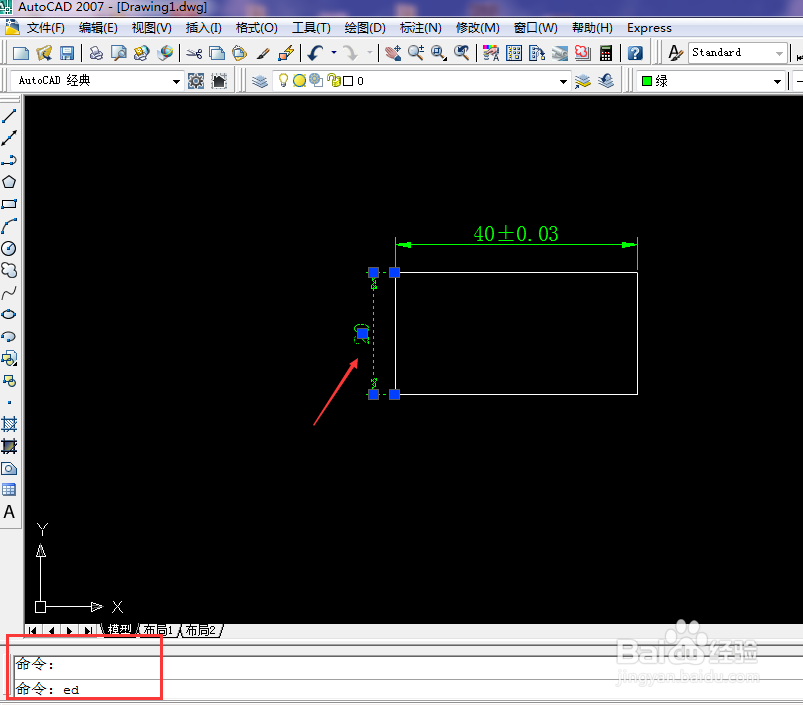This screenshot has width=803, height=705.
Task: Toggle layer 0 freeze sun icon
Action: 300,80
